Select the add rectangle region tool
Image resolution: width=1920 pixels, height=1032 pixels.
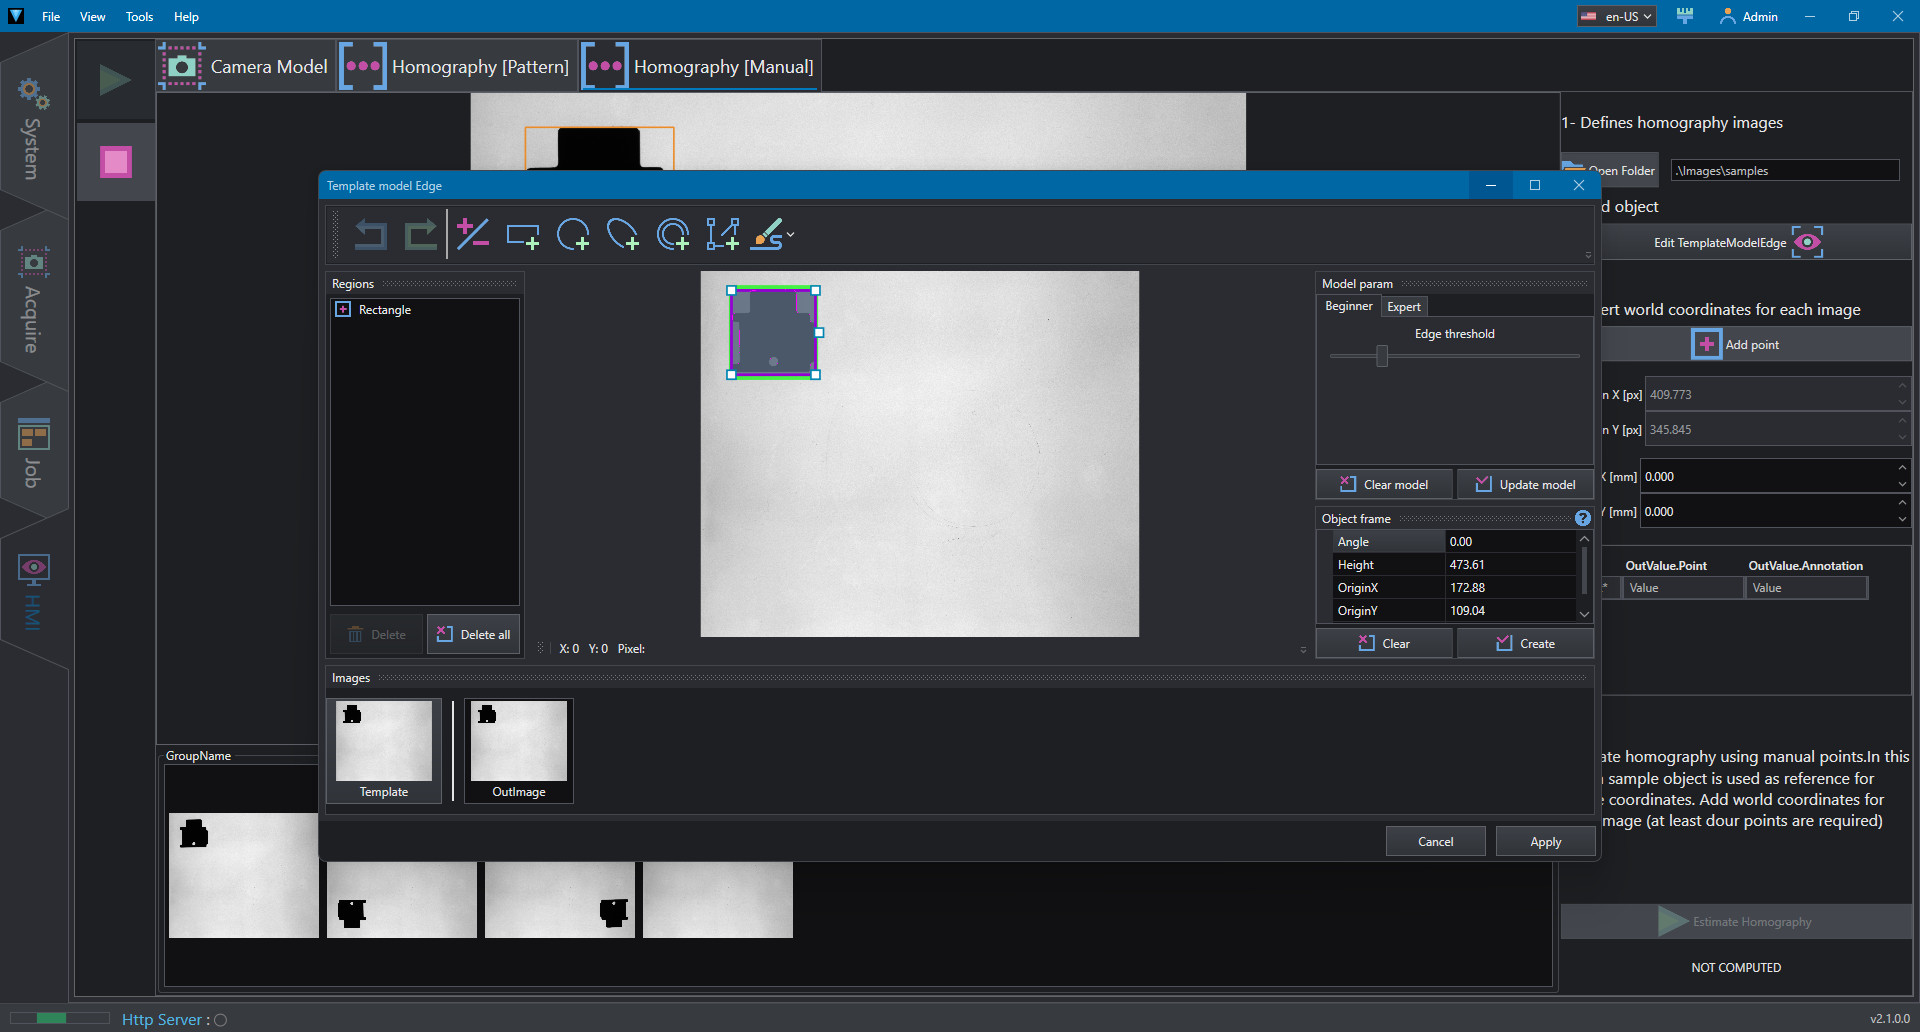point(522,235)
